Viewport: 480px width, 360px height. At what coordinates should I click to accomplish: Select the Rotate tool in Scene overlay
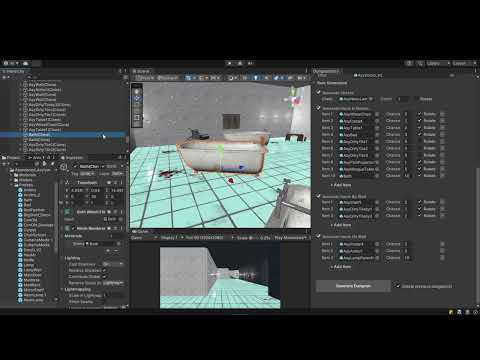pyautogui.click(x=137, y=105)
